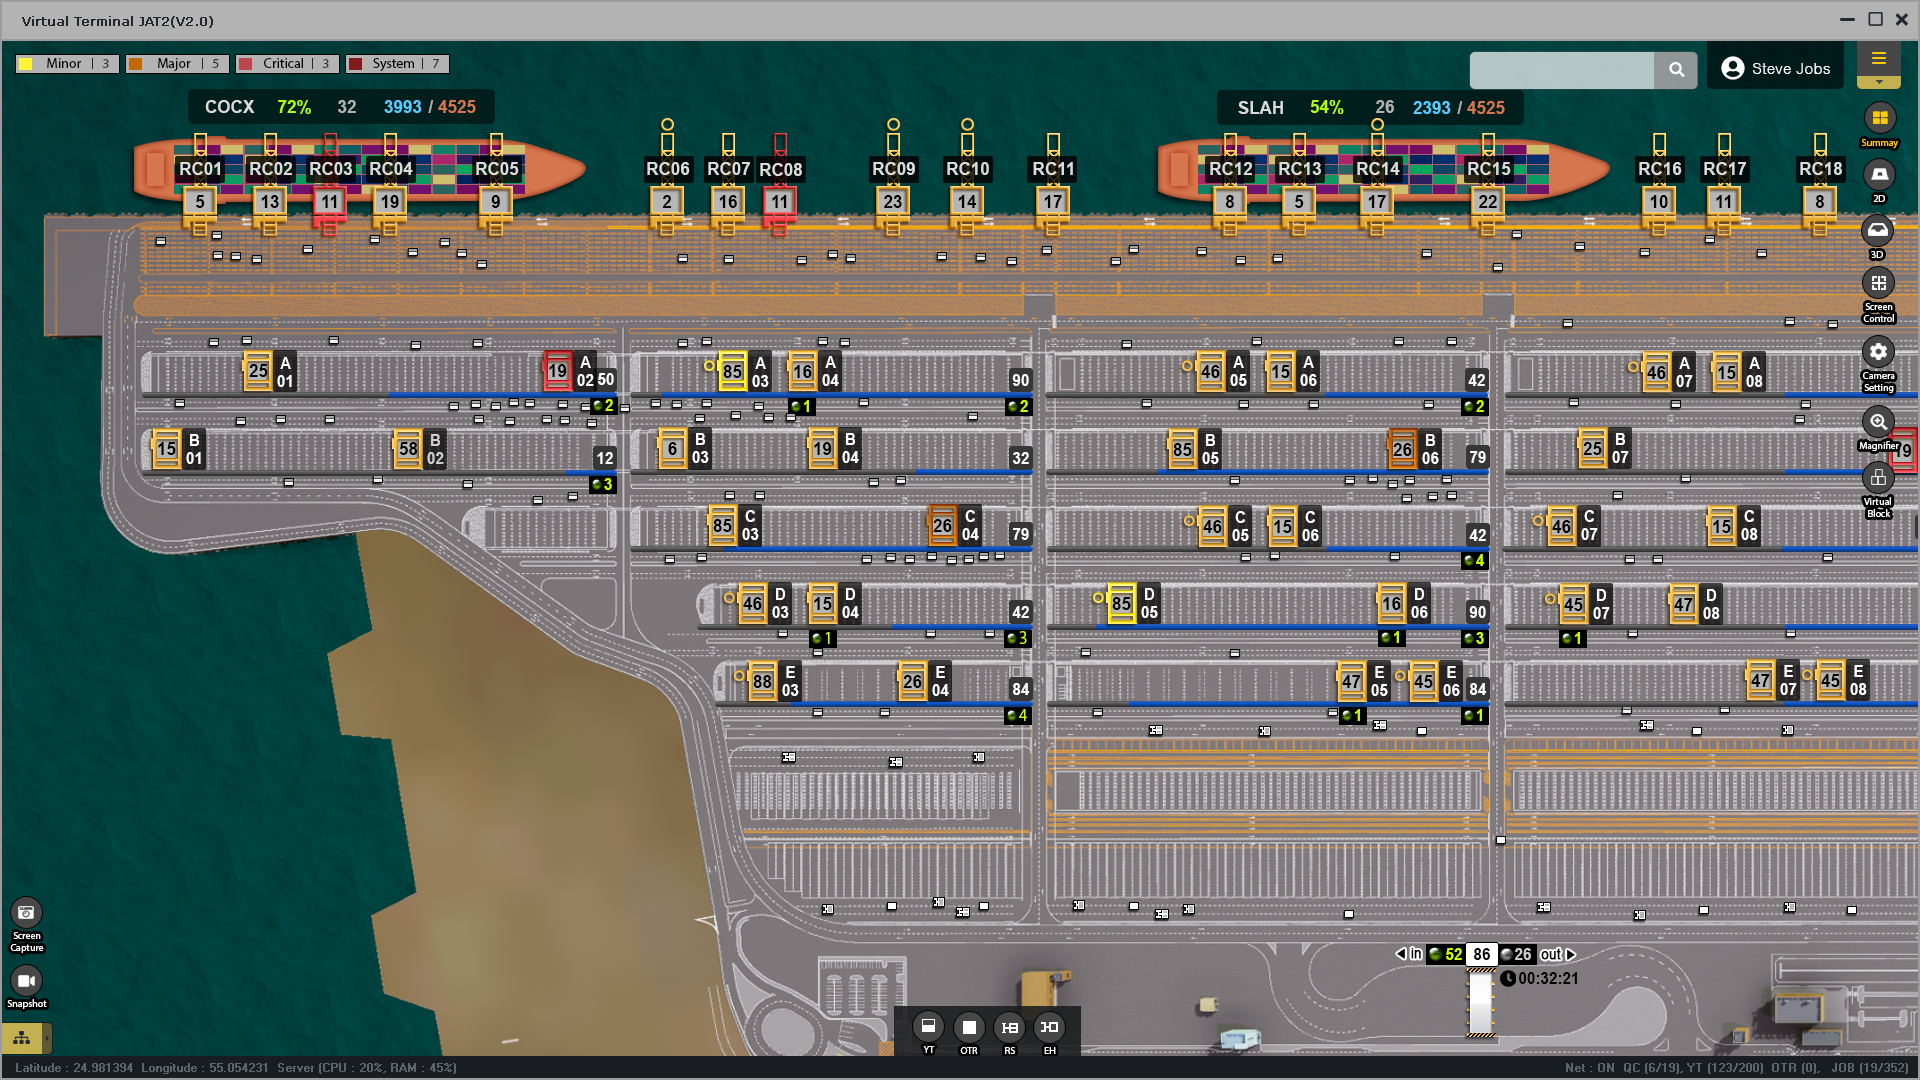Click the search input field

pyautogui.click(x=1561, y=70)
